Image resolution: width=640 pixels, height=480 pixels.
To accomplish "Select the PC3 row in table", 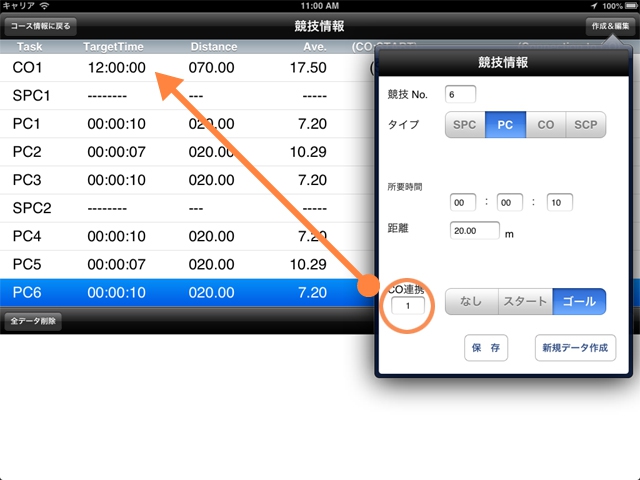I will coord(180,180).
